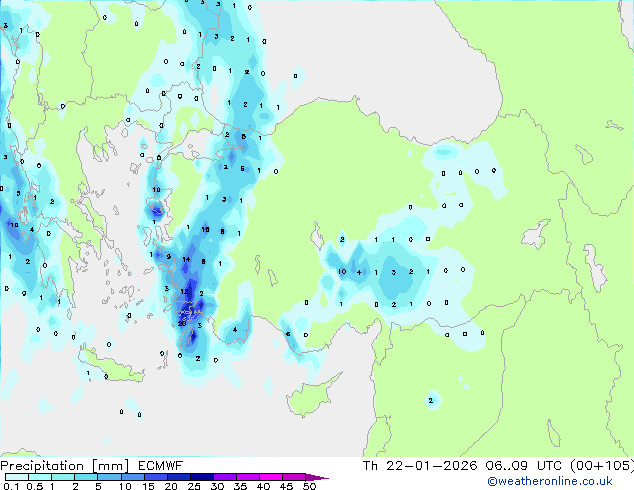Select the 2–5 mm legend color segment
Screen dimensions: 634x490
(x=86, y=477)
